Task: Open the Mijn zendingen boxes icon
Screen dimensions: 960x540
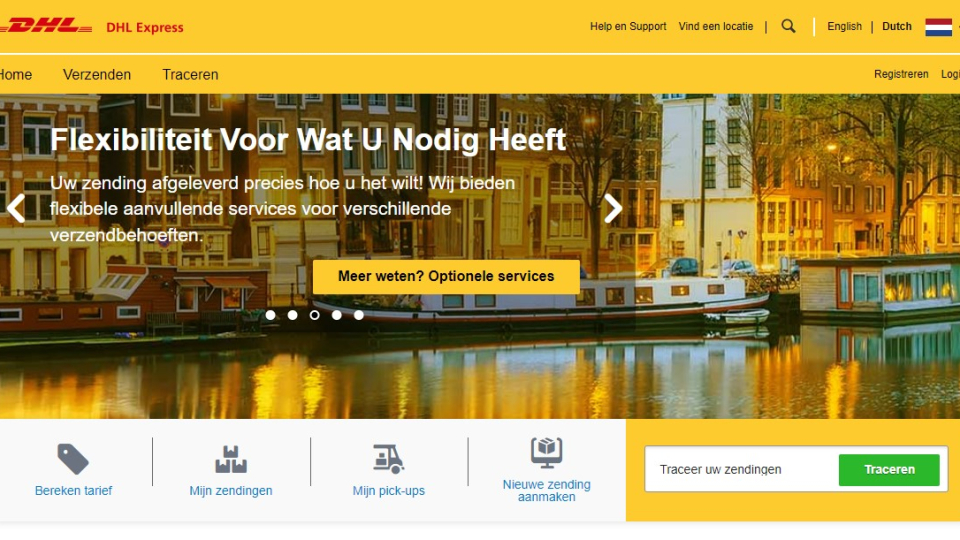Action: pos(231,459)
